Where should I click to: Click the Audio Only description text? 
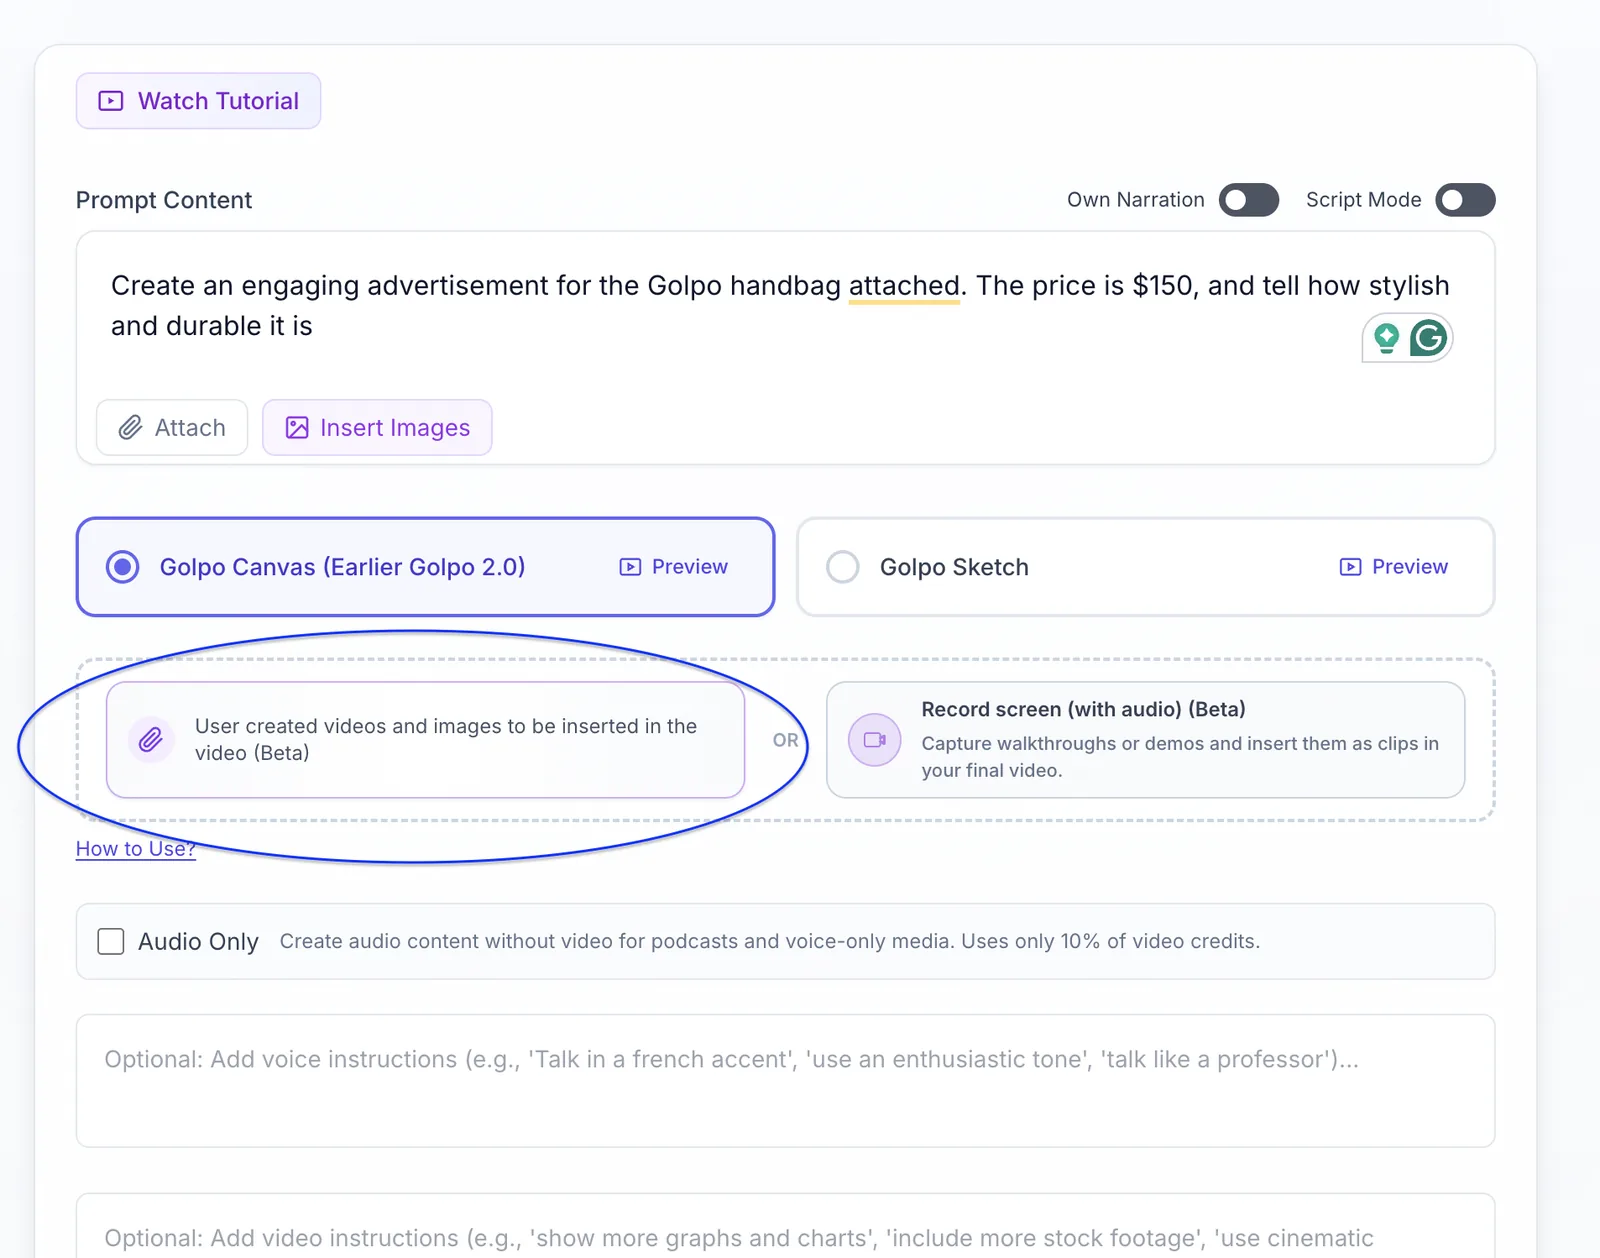coord(770,941)
